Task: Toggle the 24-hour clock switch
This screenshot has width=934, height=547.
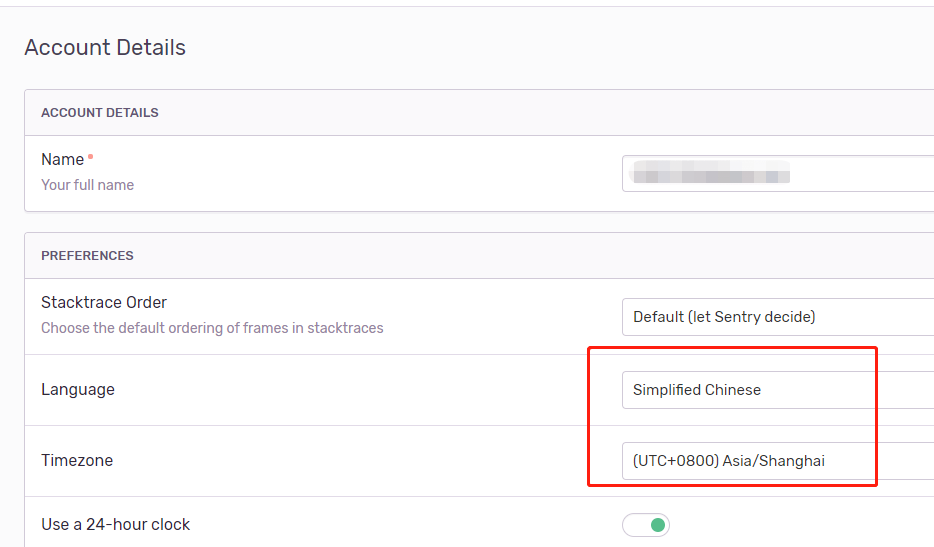Action: [646, 525]
